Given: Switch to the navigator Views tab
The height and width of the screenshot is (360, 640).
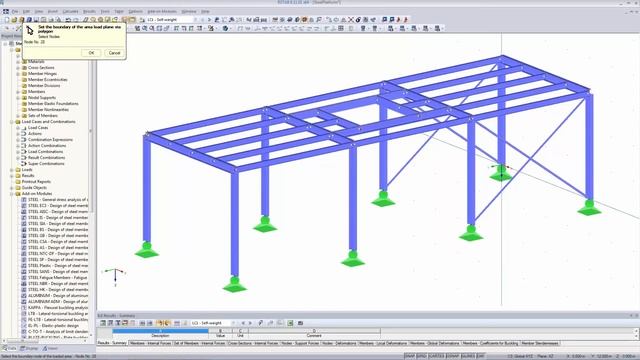Looking at the screenshot, I should pos(51,349).
